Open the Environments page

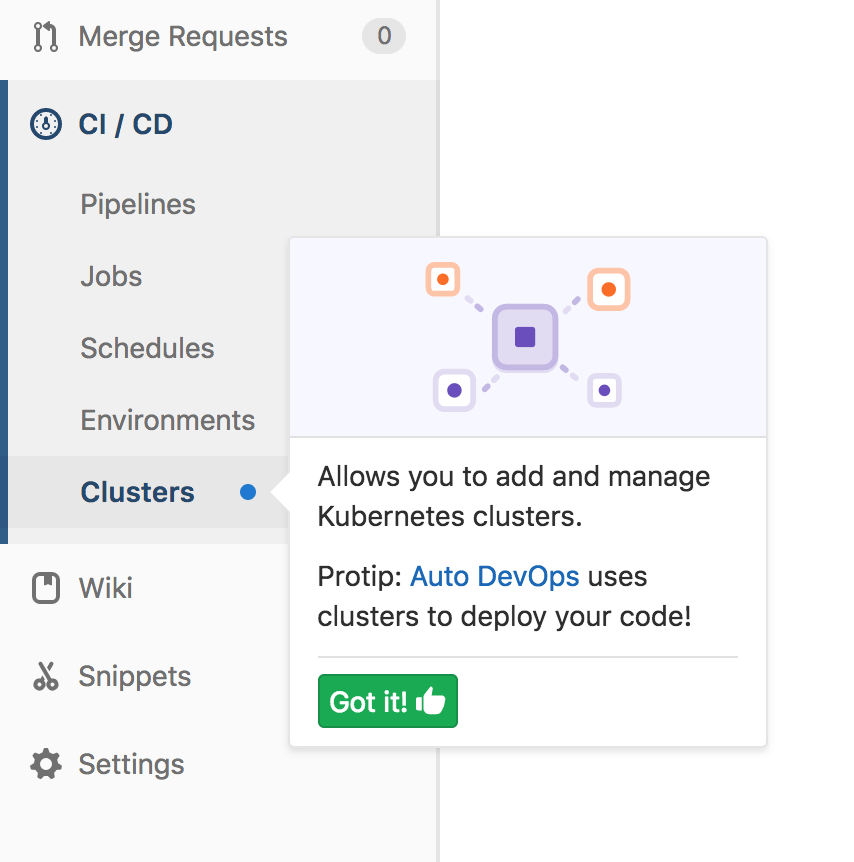[x=167, y=420]
